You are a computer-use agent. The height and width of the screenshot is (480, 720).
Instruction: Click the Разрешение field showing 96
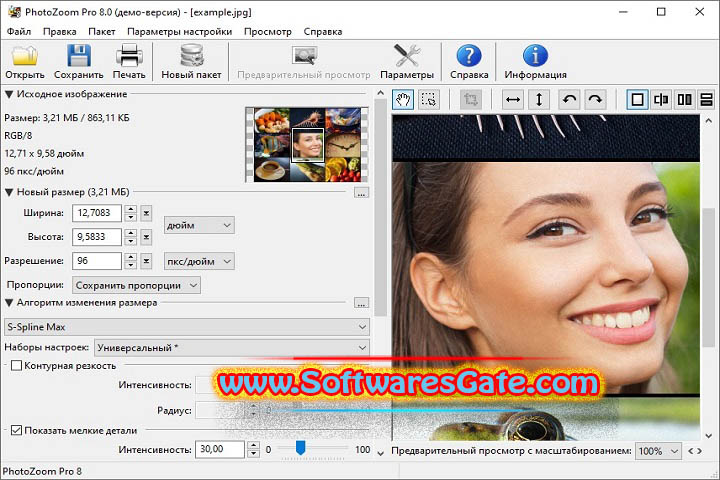click(x=97, y=261)
